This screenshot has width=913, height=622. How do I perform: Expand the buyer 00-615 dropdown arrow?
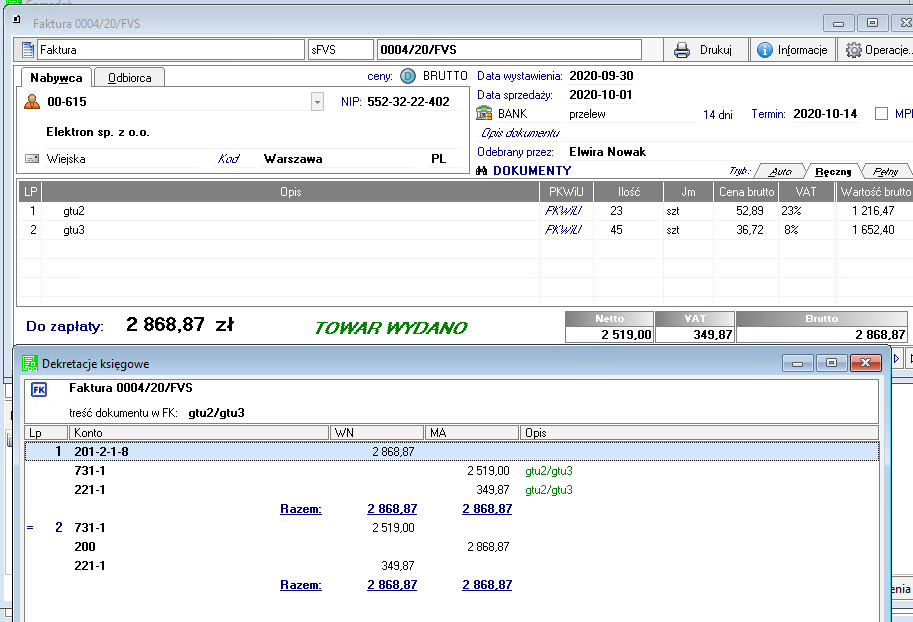317,102
